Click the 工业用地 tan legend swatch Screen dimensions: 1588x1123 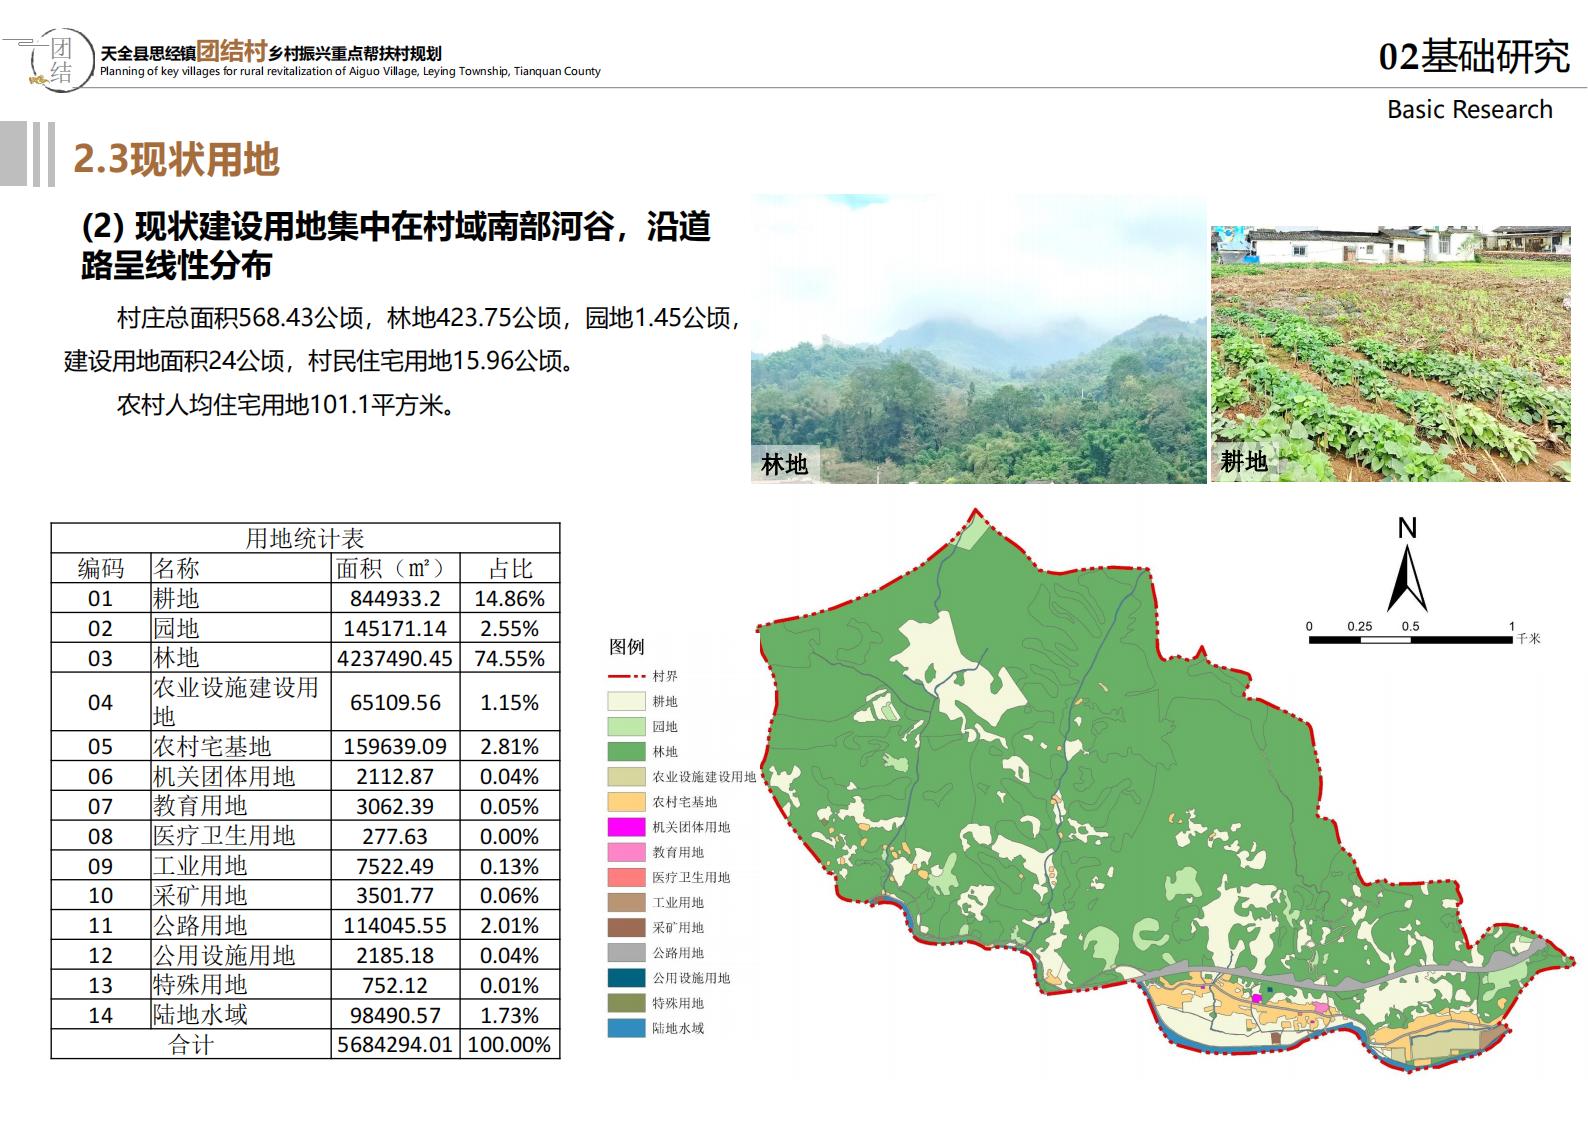click(x=626, y=903)
